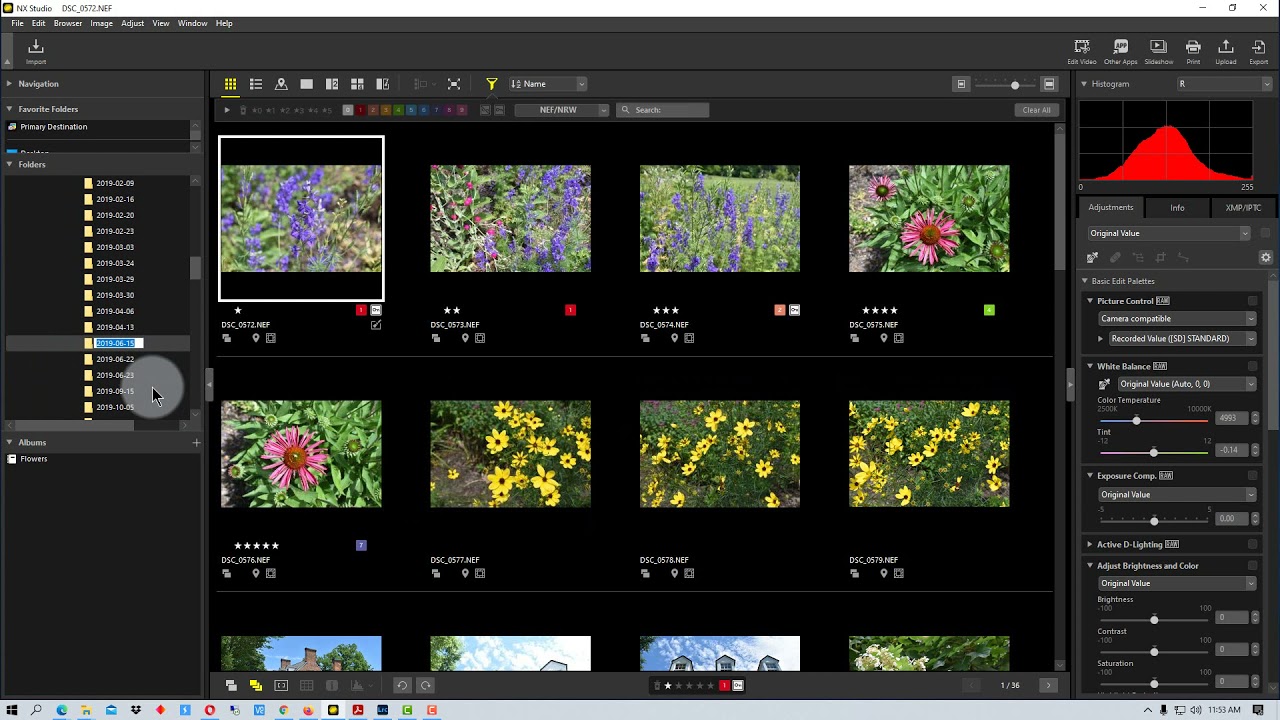Open the adjustments panel settings gear

click(x=1265, y=257)
